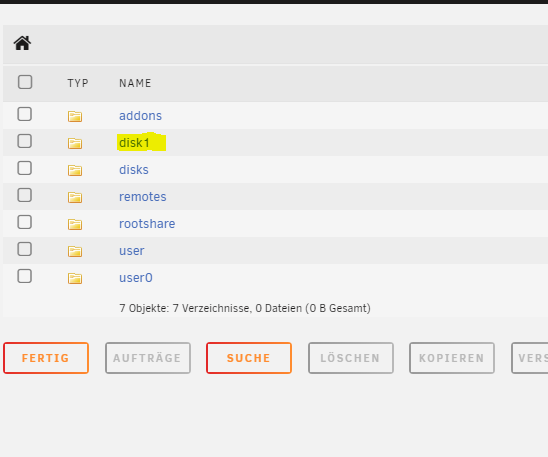Open the Aufträge jobs button
Viewport: 548px width, 457px height.
[148, 358]
